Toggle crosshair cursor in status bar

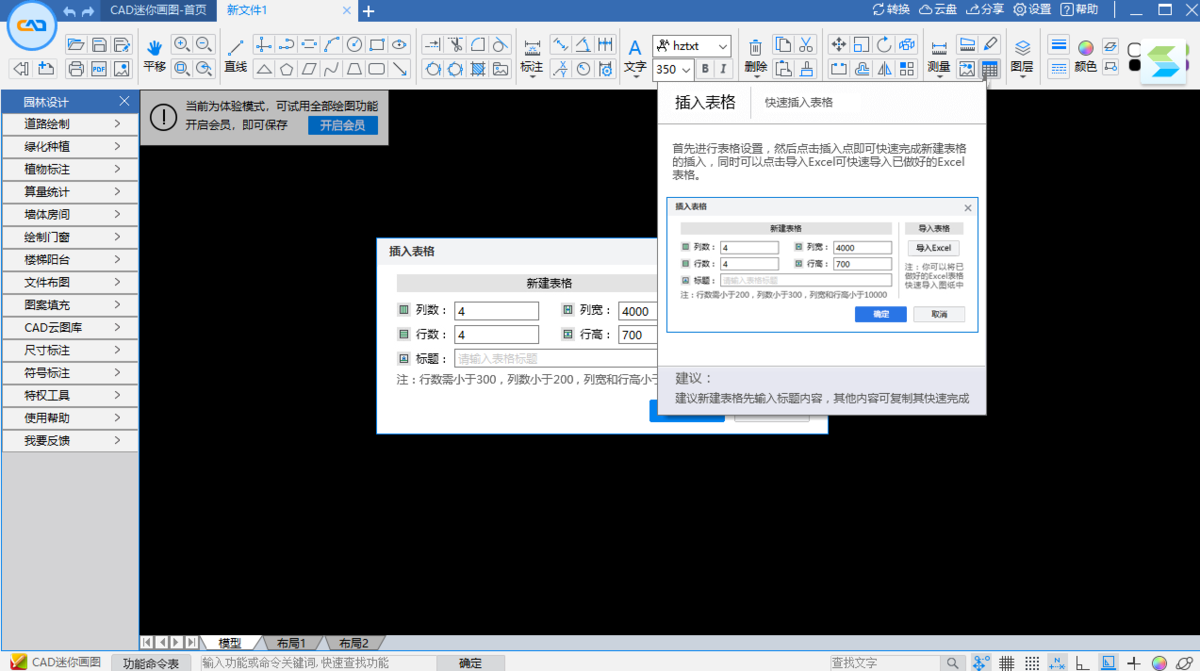[x=1134, y=662]
